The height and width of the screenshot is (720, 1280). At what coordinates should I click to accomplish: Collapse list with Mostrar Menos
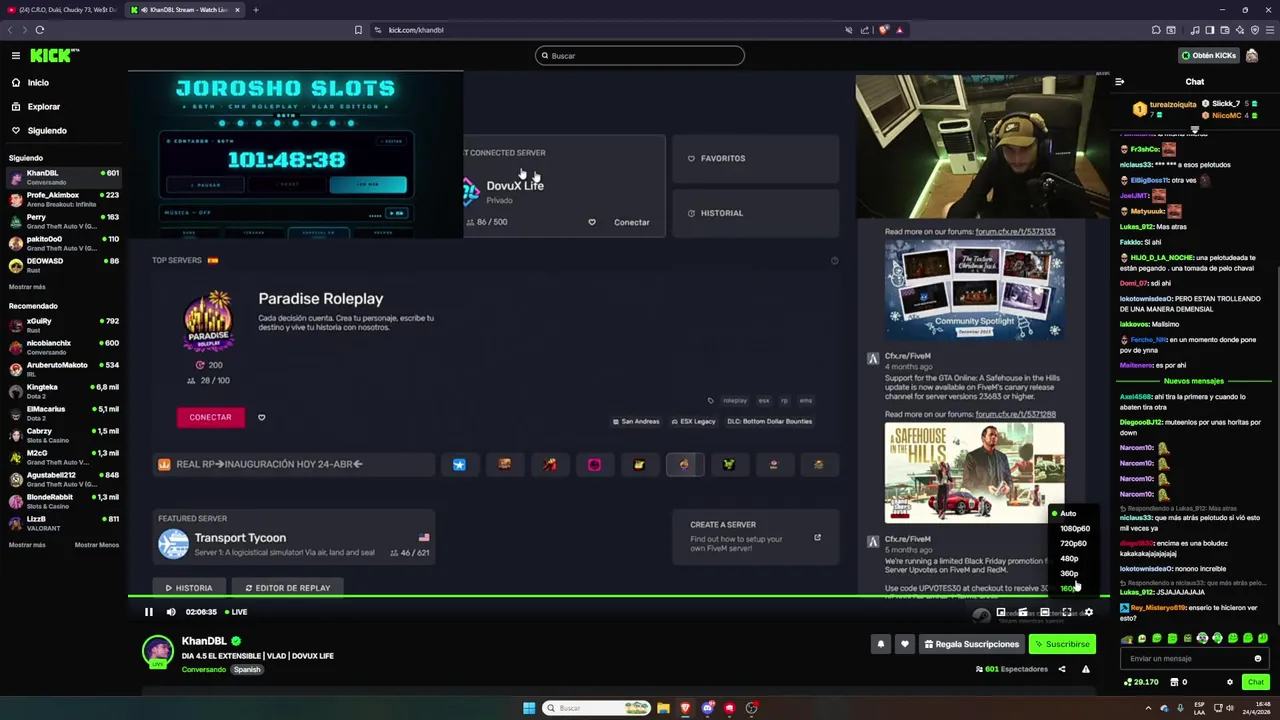[96, 545]
